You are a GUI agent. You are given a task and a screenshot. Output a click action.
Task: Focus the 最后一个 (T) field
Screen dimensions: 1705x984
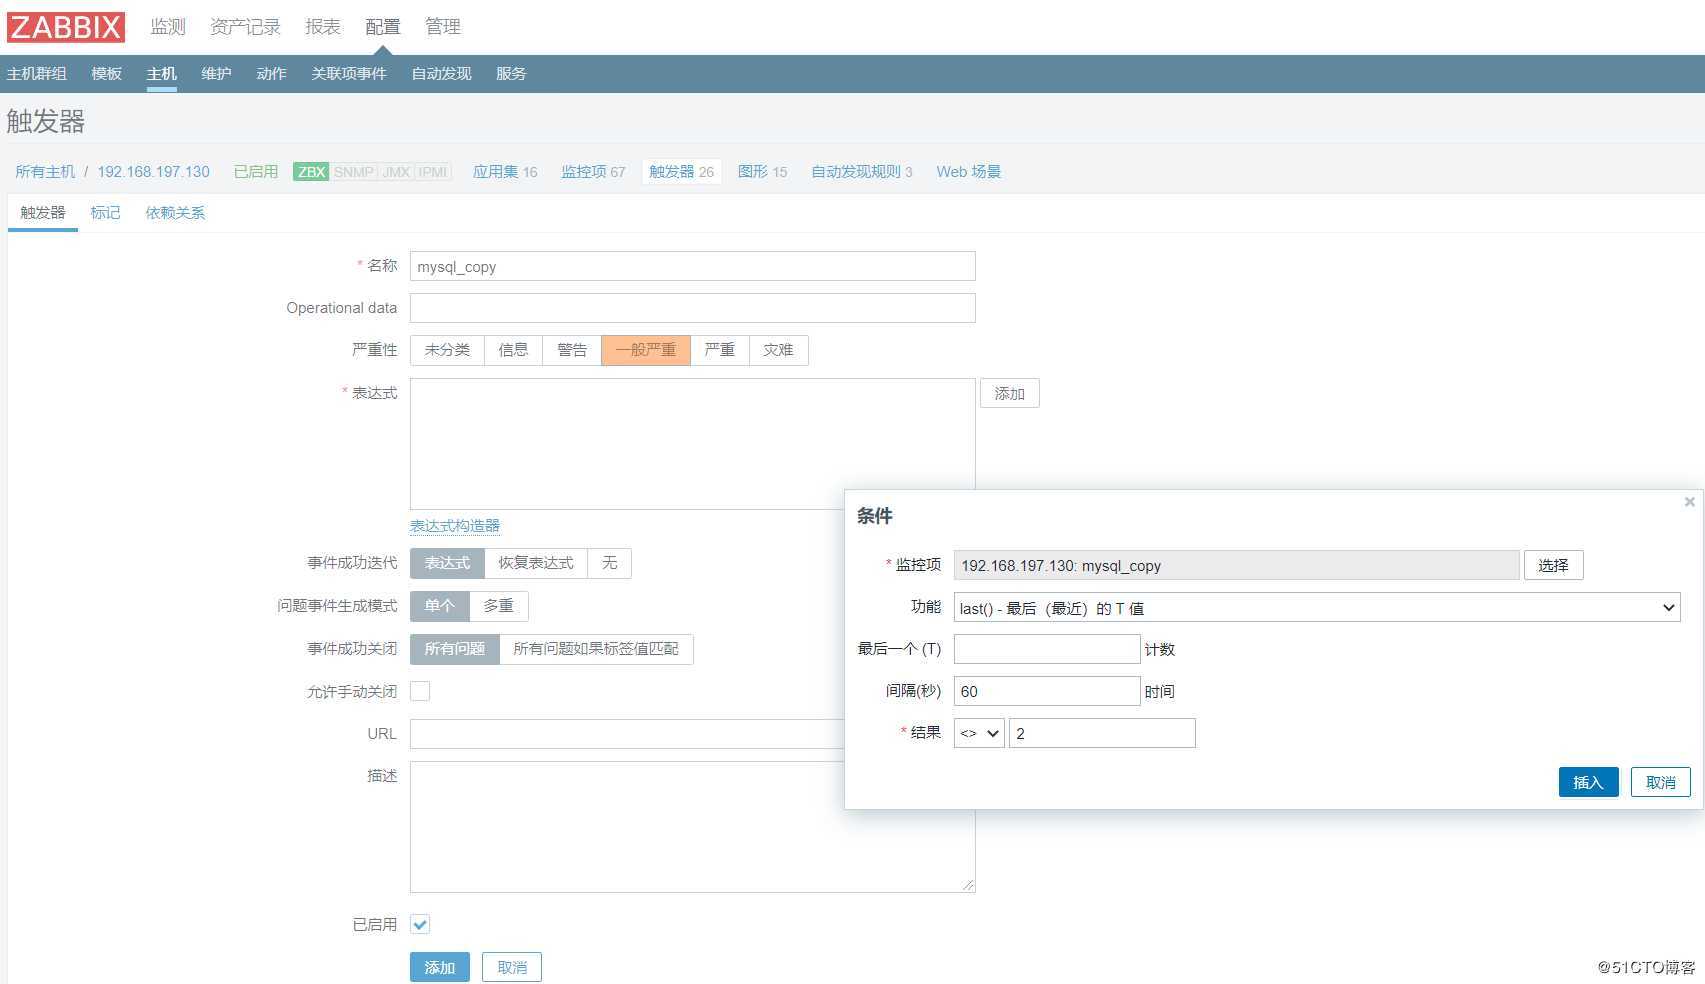(x=1047, y=649)
